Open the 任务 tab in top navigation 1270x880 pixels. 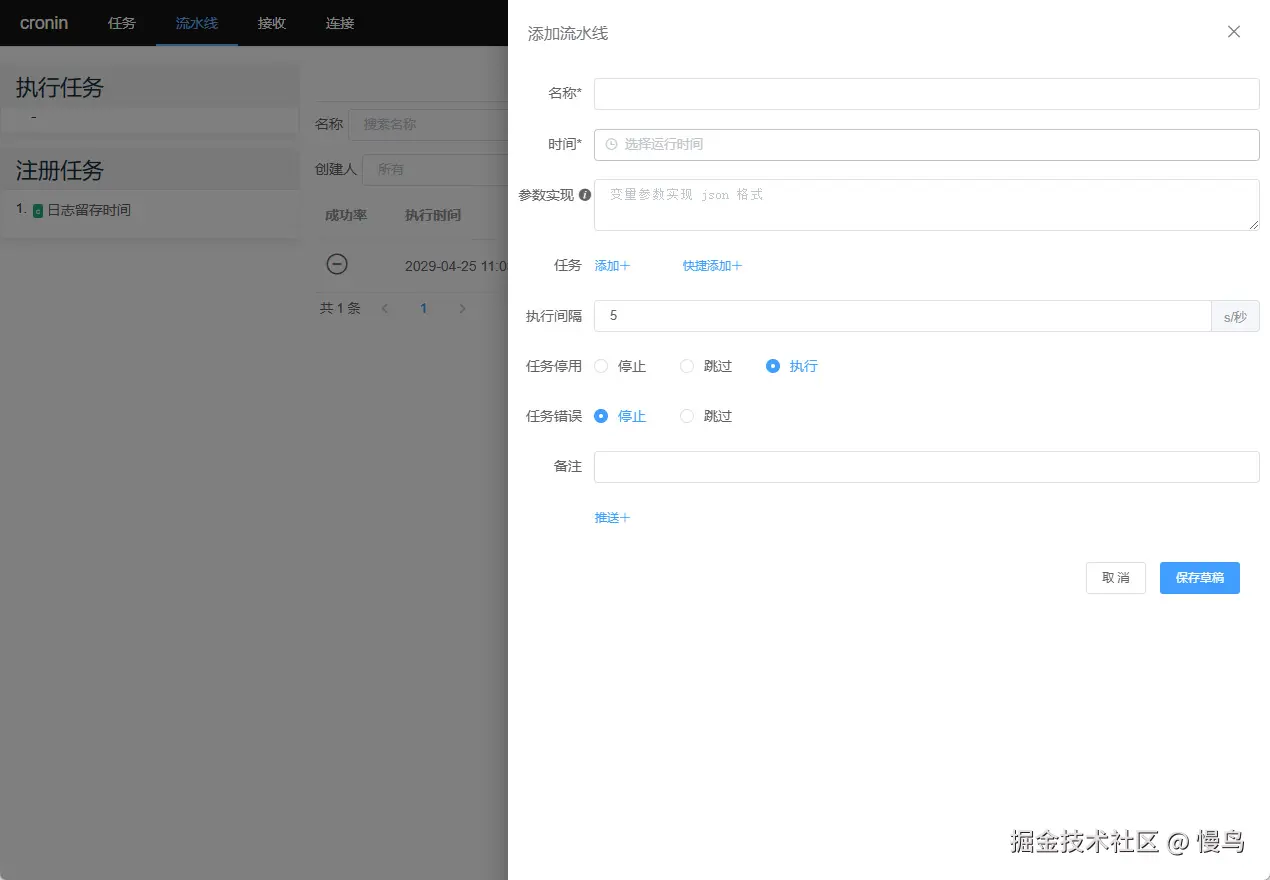tap(122, 22)
